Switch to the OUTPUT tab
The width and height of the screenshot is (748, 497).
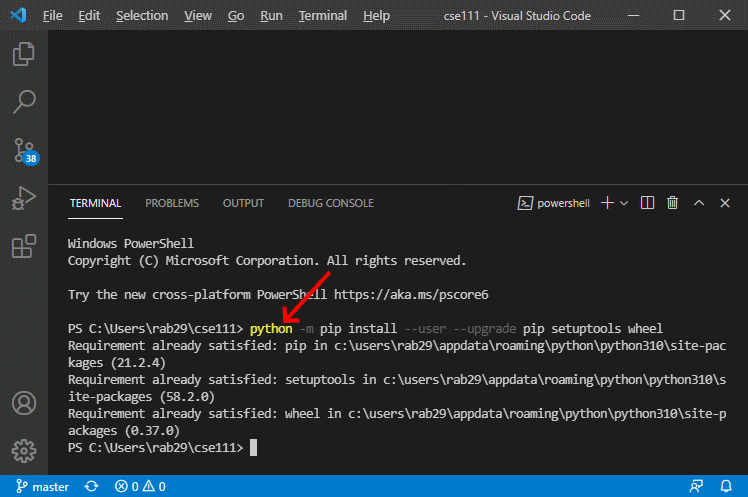click(x=243, y=203)
